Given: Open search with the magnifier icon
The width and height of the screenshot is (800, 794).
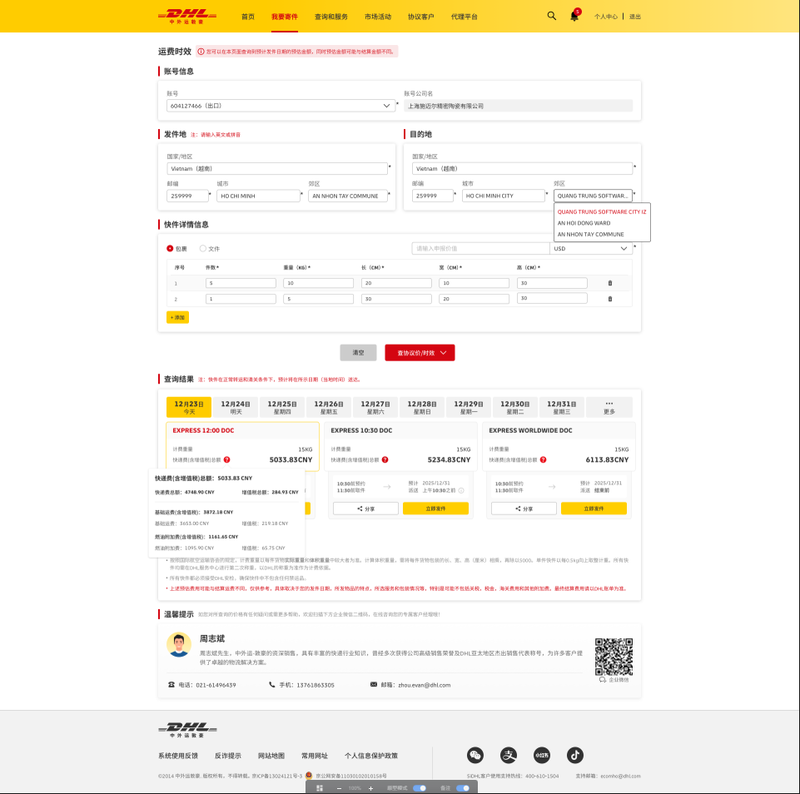Looking at the screenshot, I should coord(552,16).
